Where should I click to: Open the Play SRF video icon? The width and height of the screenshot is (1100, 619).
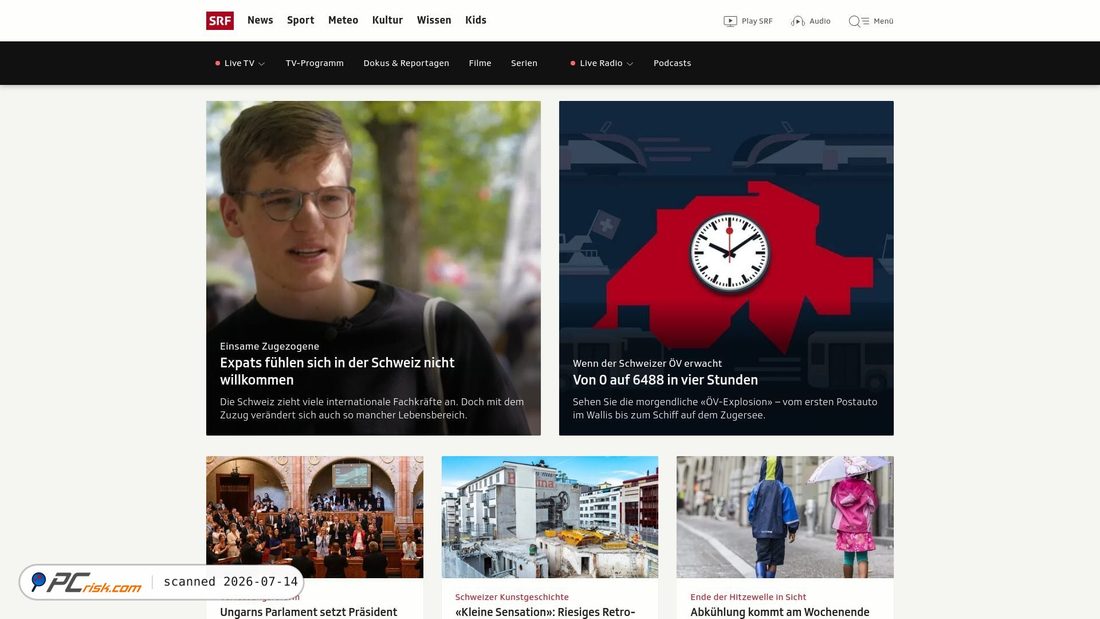coord(730,21)
